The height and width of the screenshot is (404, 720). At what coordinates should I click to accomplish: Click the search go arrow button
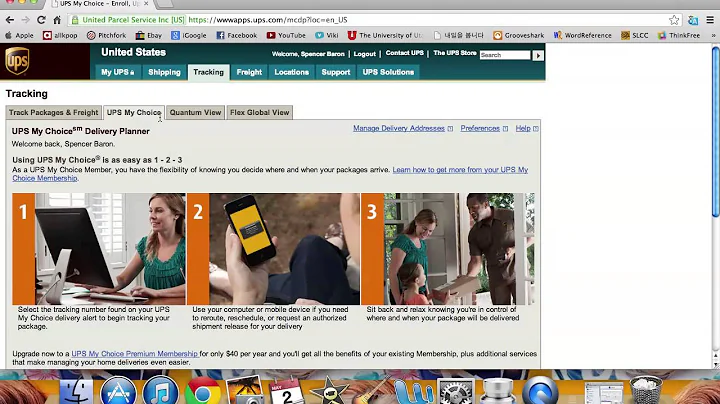538,55
